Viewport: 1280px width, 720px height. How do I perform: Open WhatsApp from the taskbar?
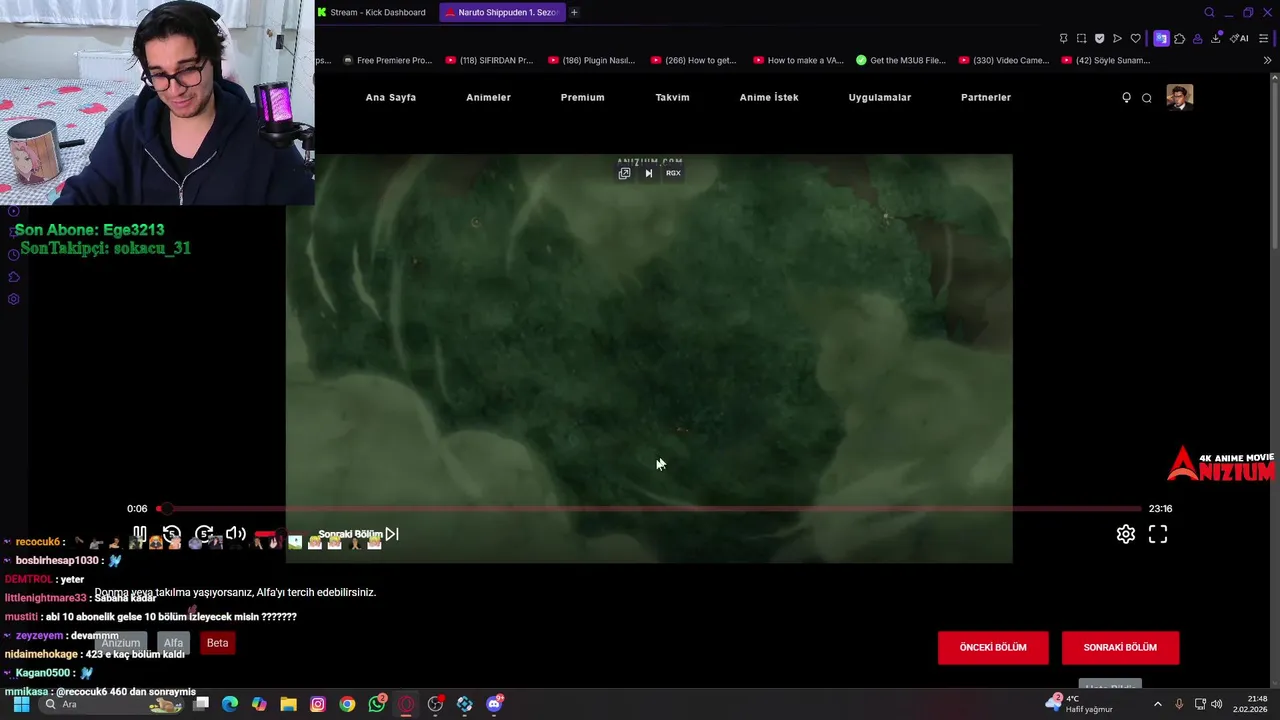pos(377,704)
